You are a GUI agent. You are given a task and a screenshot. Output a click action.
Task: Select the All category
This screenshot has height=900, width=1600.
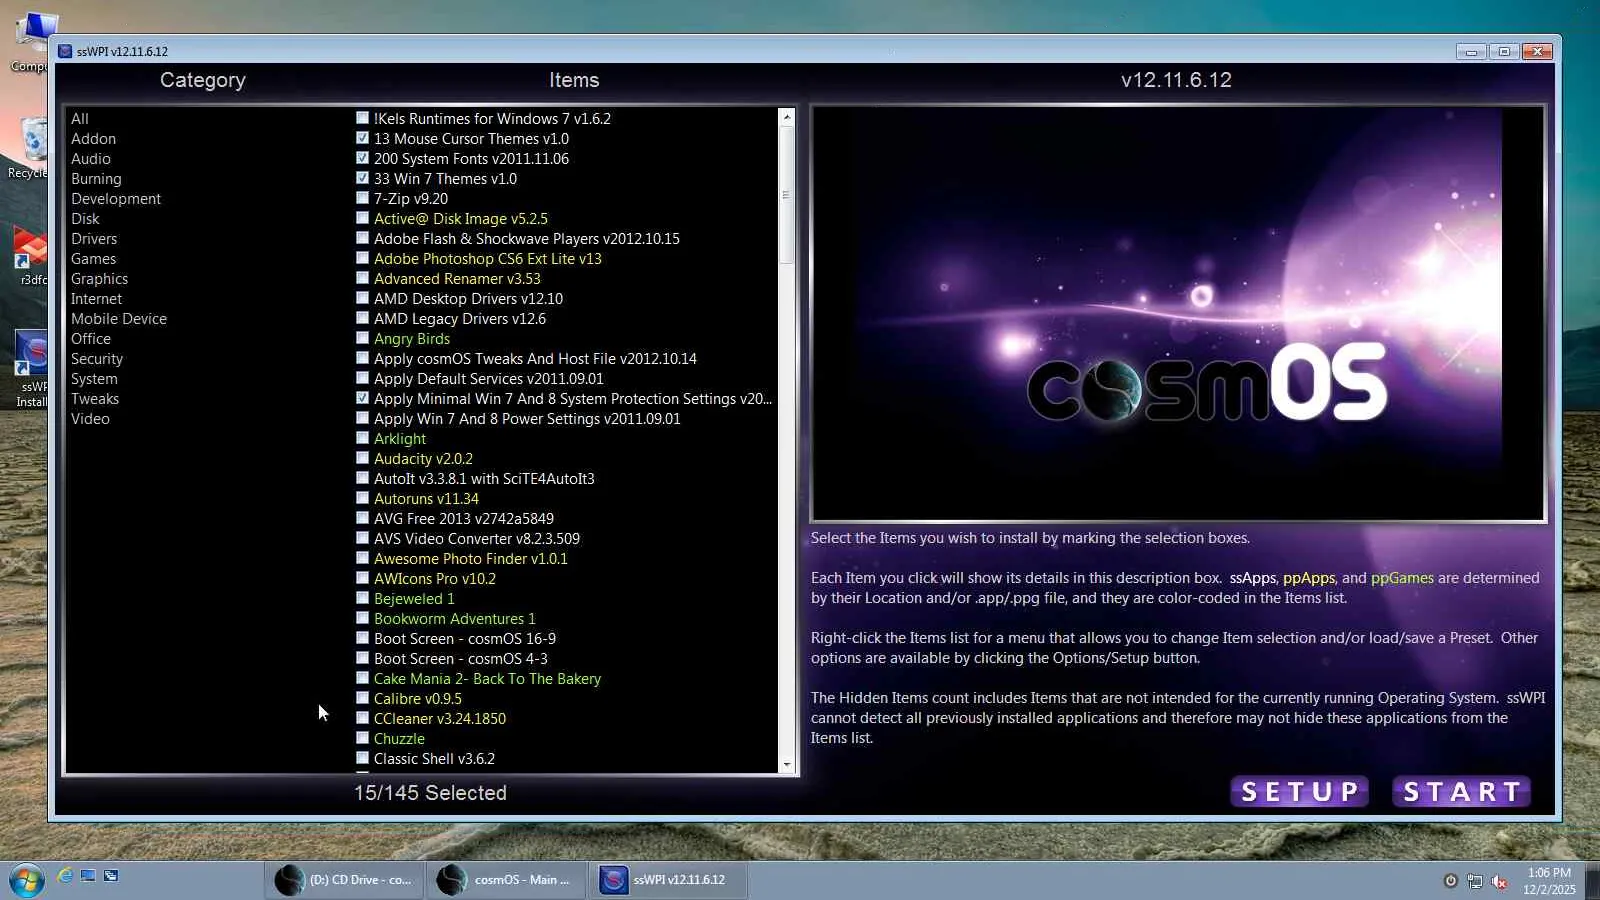[80, 118]
